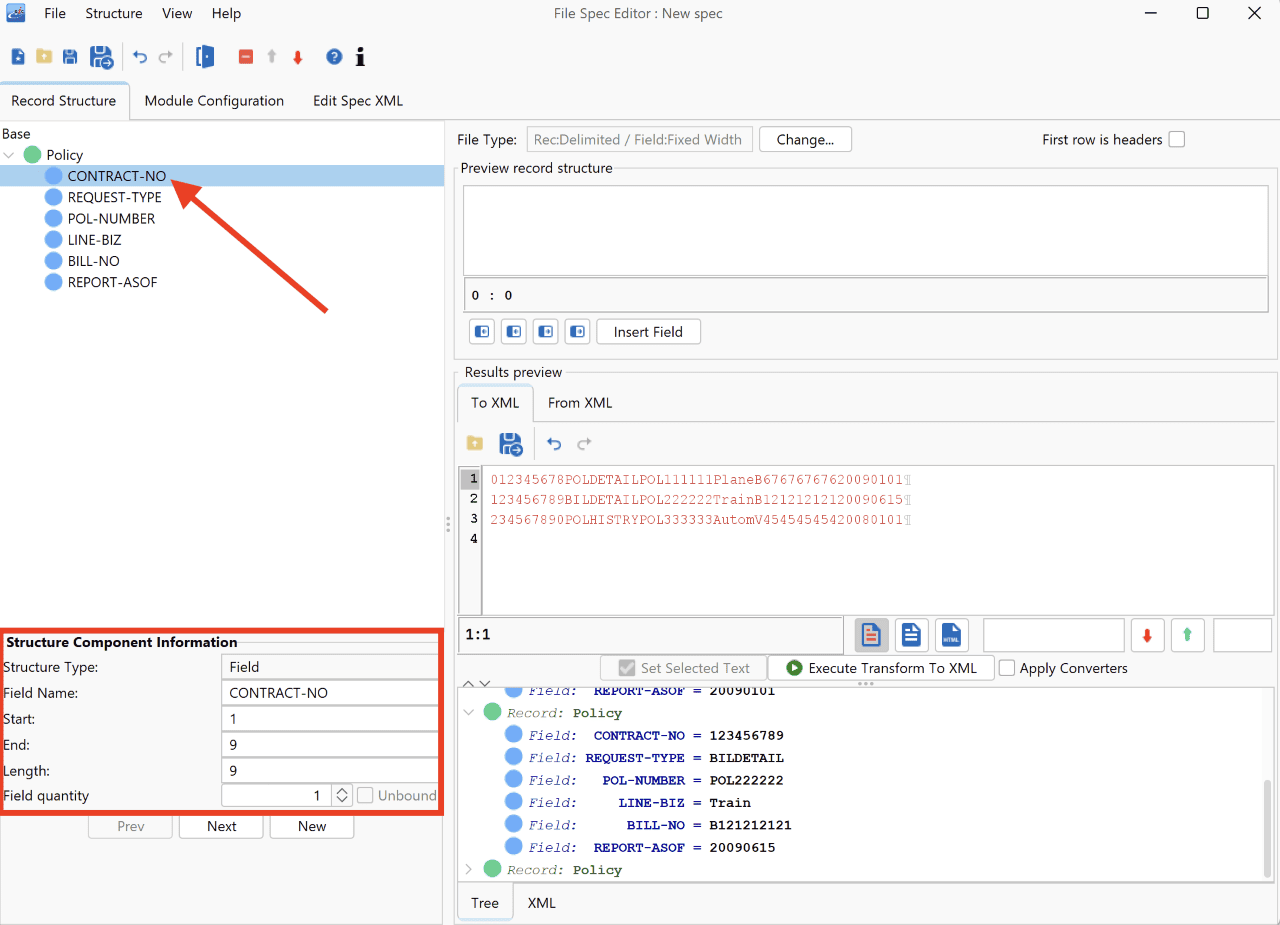Image resolution: width=1280 pixels, height=925 pixels.
Task: Click line 2 of the sample data text
Action: (700, 499)
